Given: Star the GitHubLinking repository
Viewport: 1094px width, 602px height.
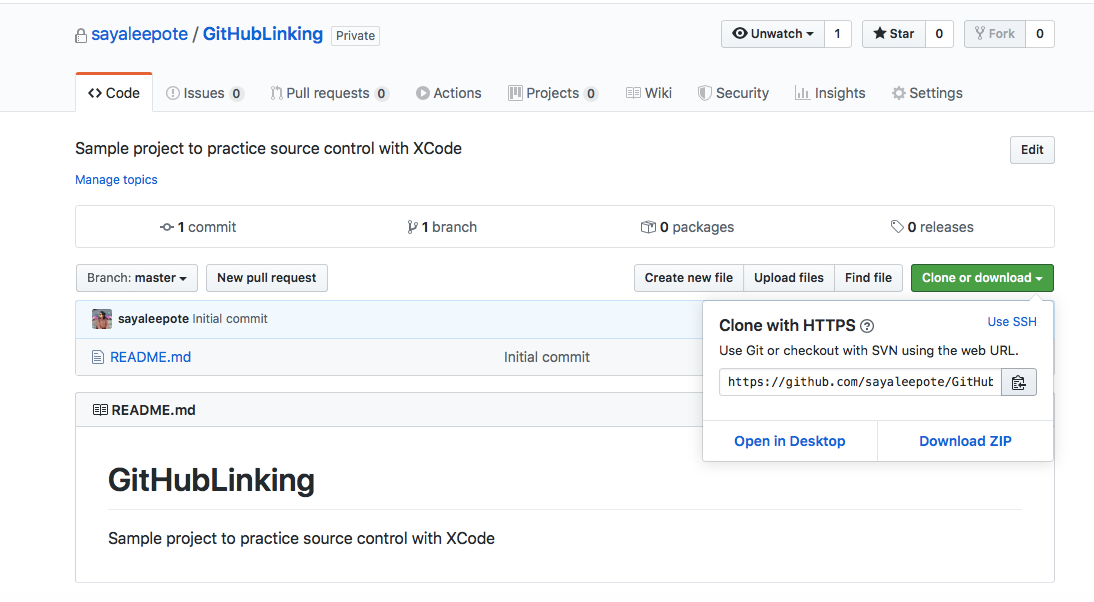Looking at the screenshot, I should click(x=893, y=34).
